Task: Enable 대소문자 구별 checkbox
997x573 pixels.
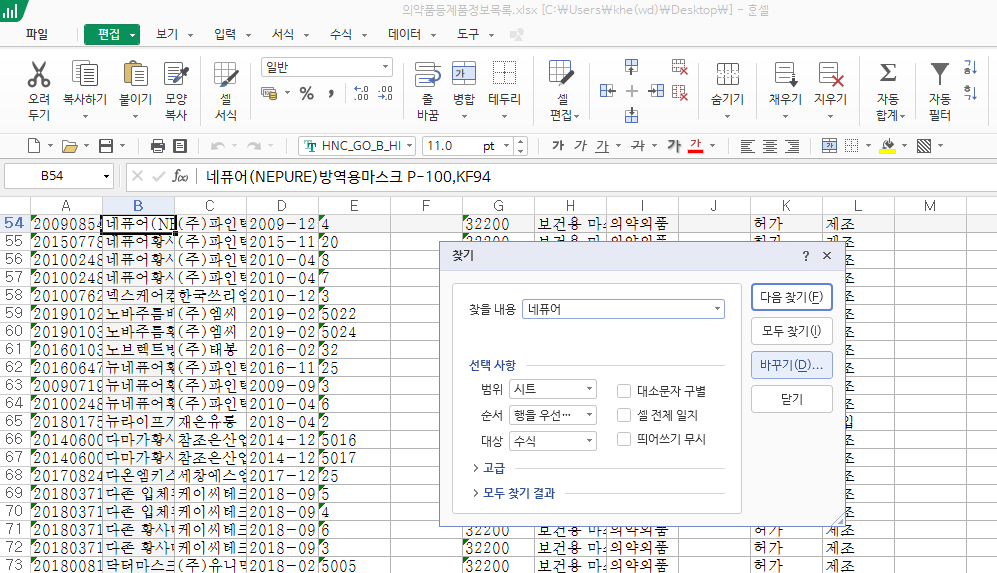Action: [x=624, y=391]
